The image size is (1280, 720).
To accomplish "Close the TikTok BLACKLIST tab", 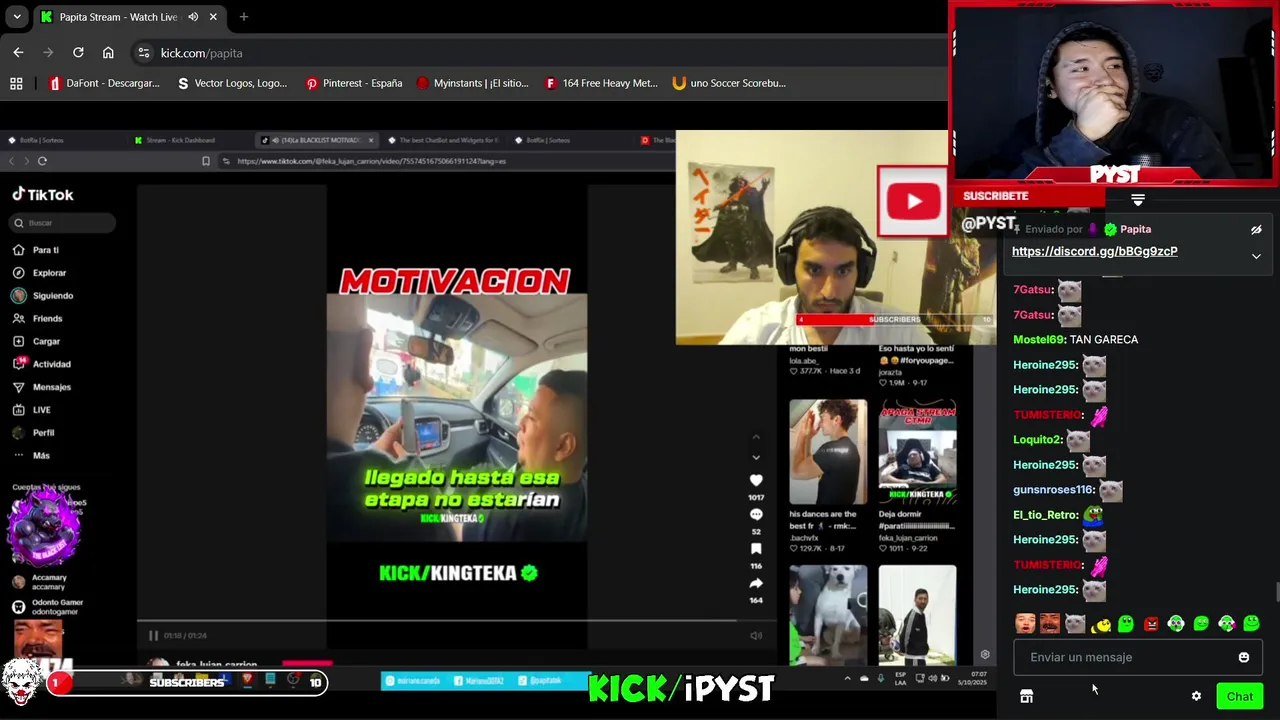I will (371, 140).
